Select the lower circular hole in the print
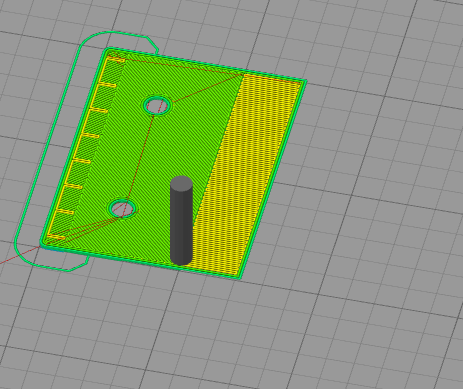Image resolution: width=463 pixels, height=389 pixels. tap(122, 209)
